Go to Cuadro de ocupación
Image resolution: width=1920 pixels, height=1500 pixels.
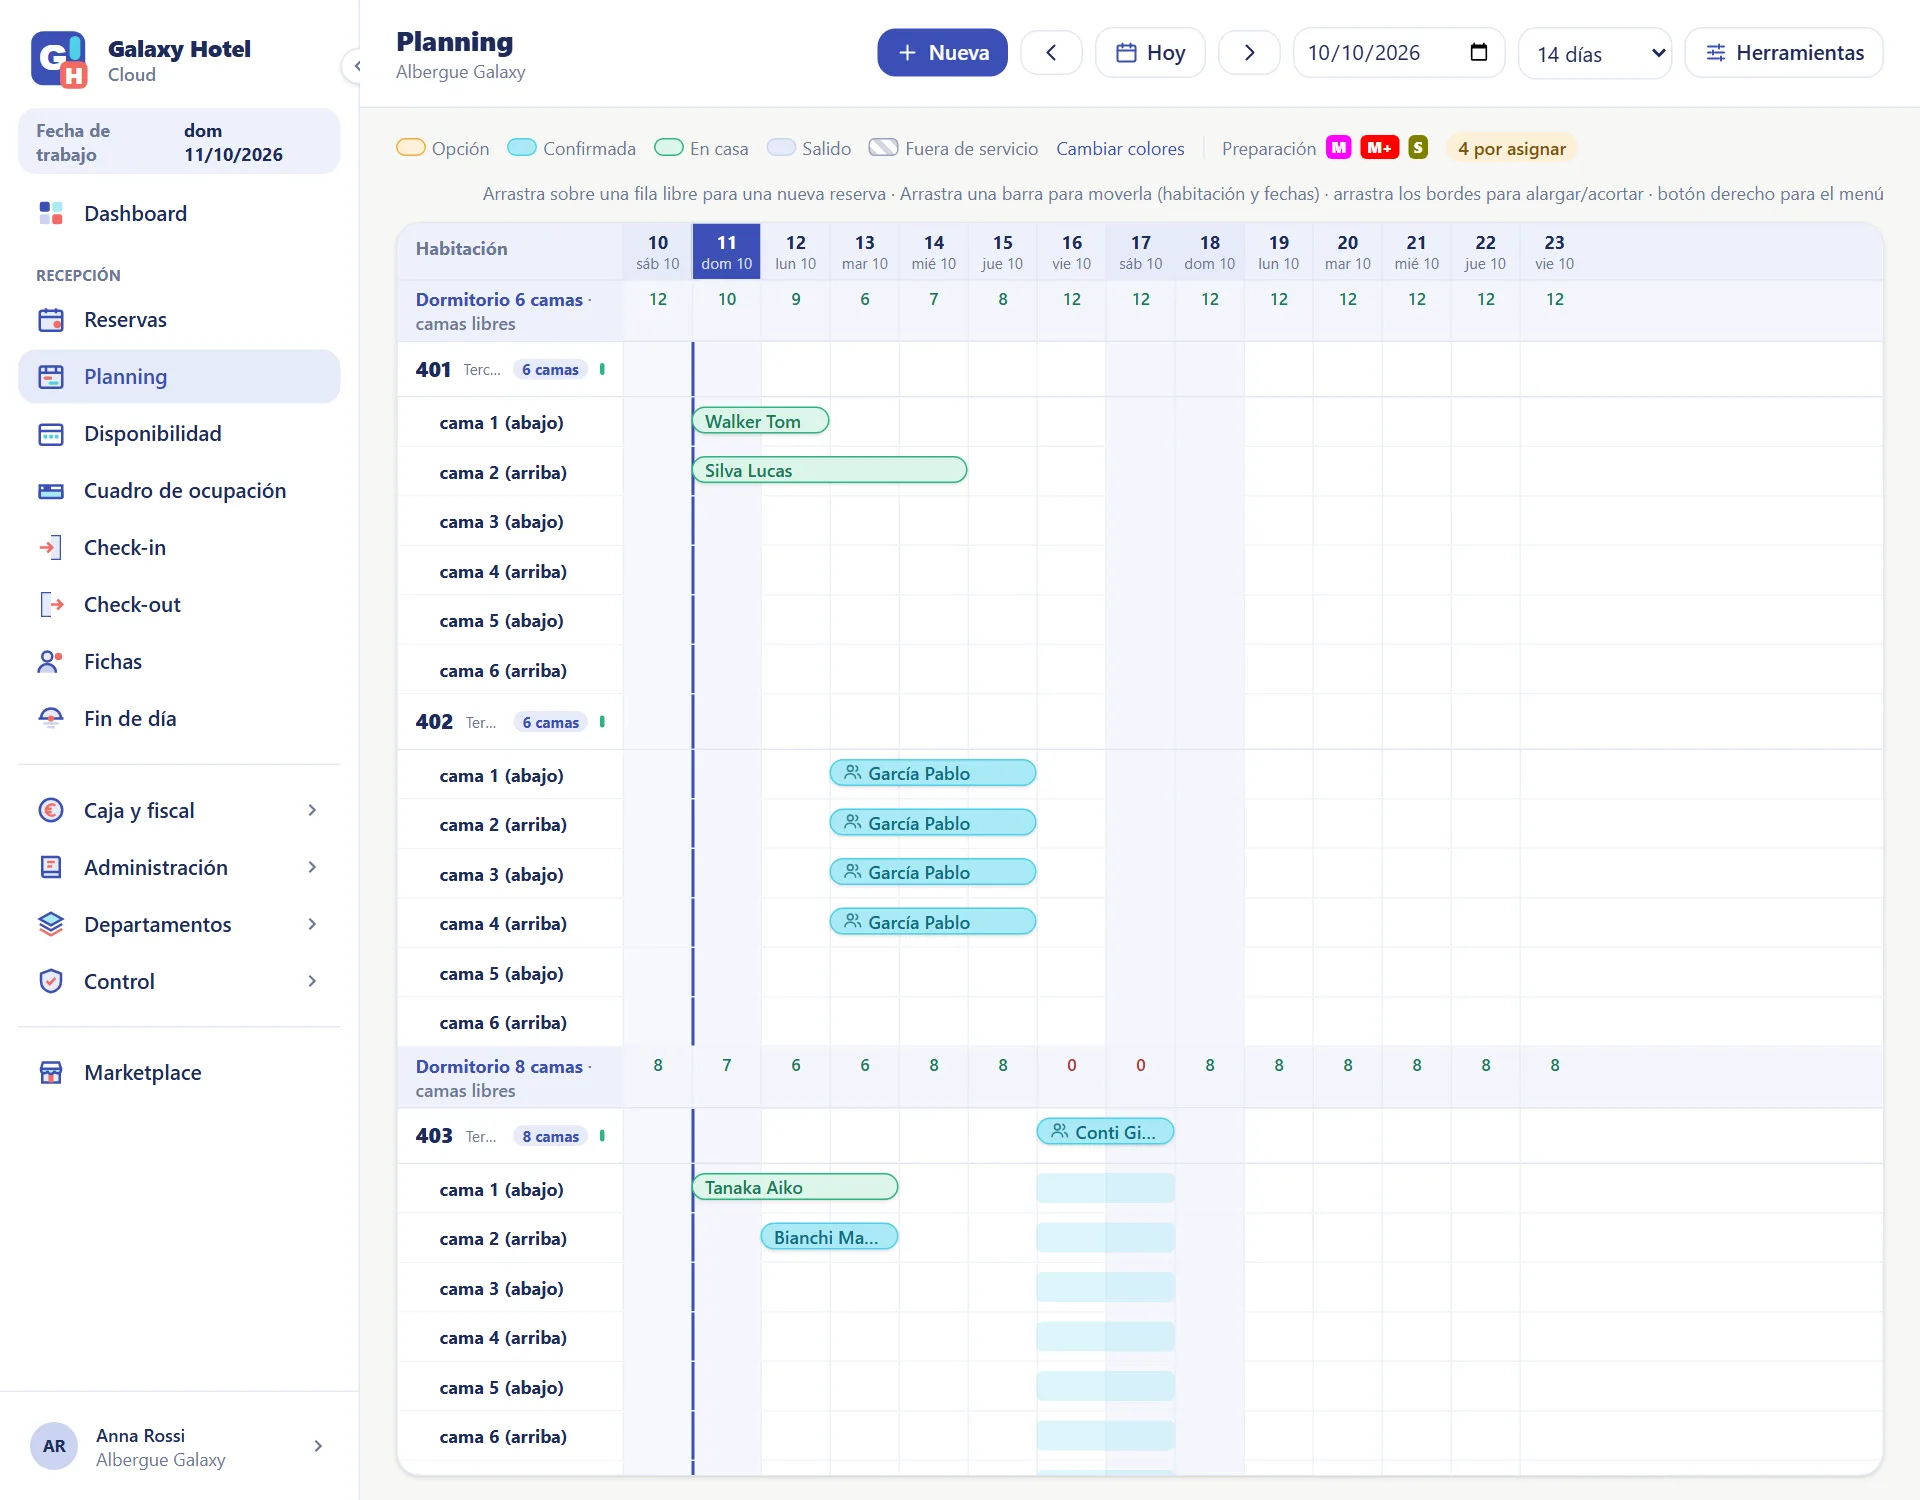click(x=179, y=491)
